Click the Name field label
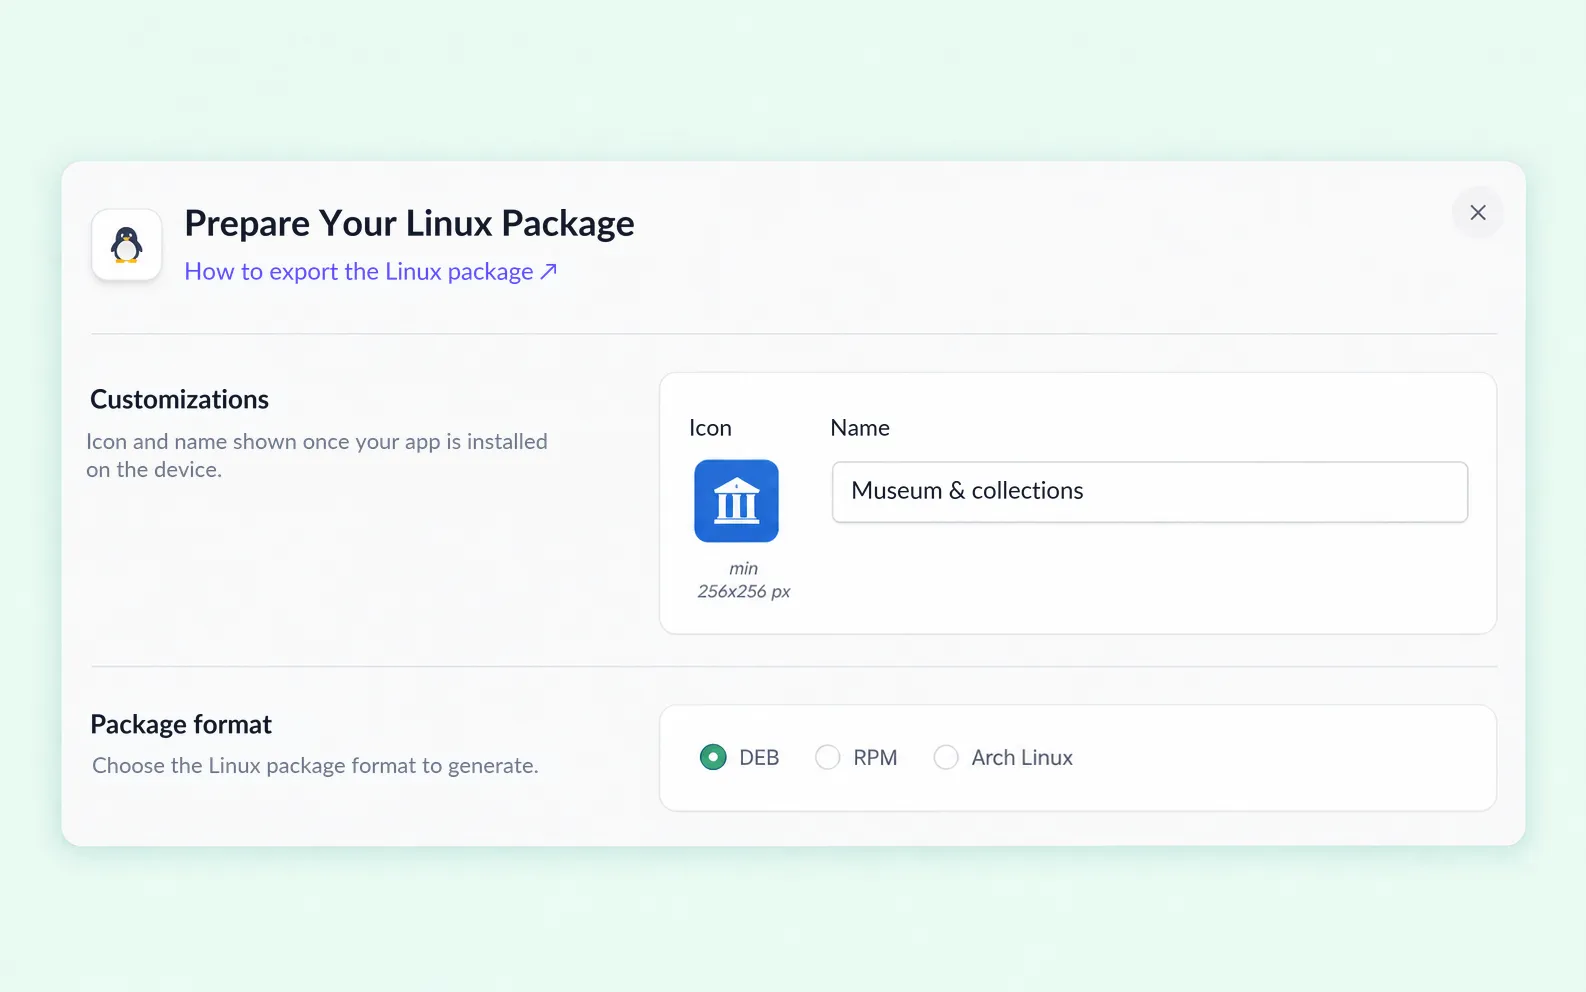Screen dimensions: 1586x992 point(860,428)
